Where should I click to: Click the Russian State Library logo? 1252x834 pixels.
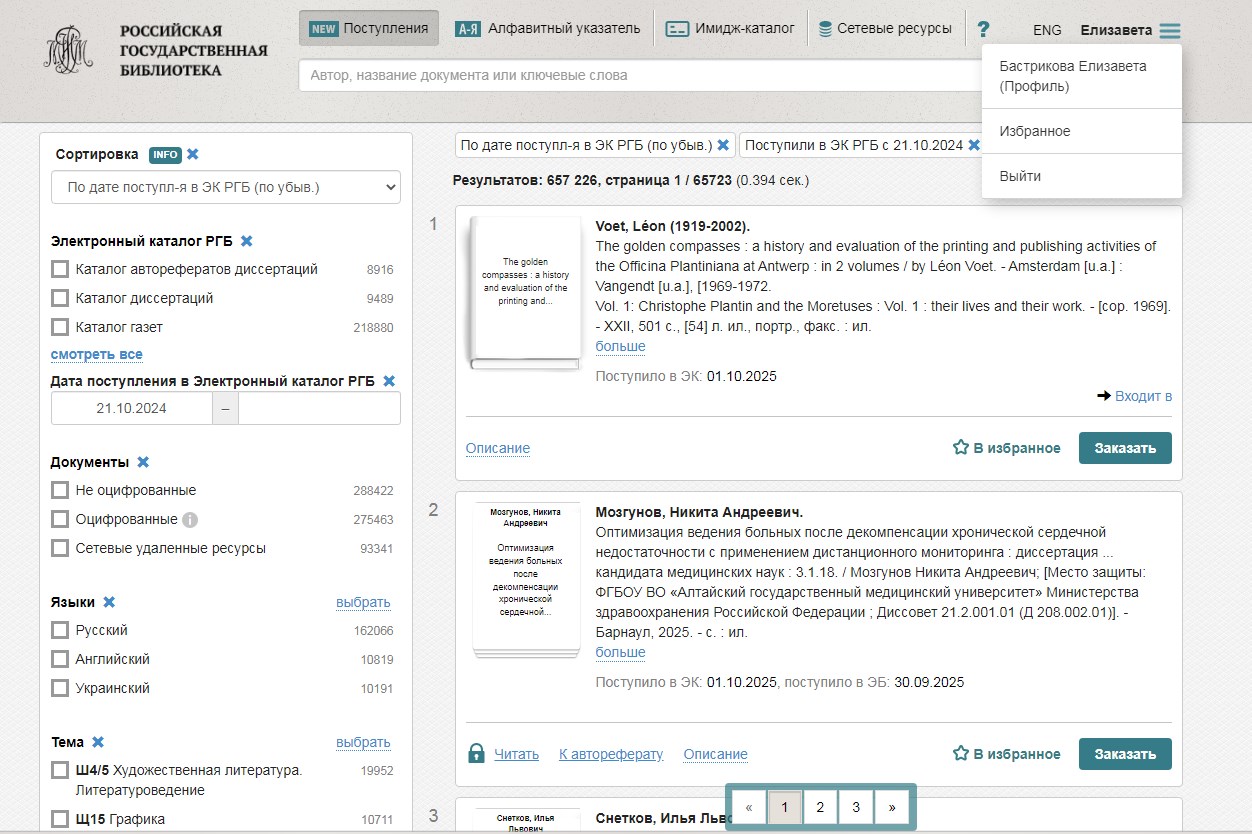pos(68,50)
